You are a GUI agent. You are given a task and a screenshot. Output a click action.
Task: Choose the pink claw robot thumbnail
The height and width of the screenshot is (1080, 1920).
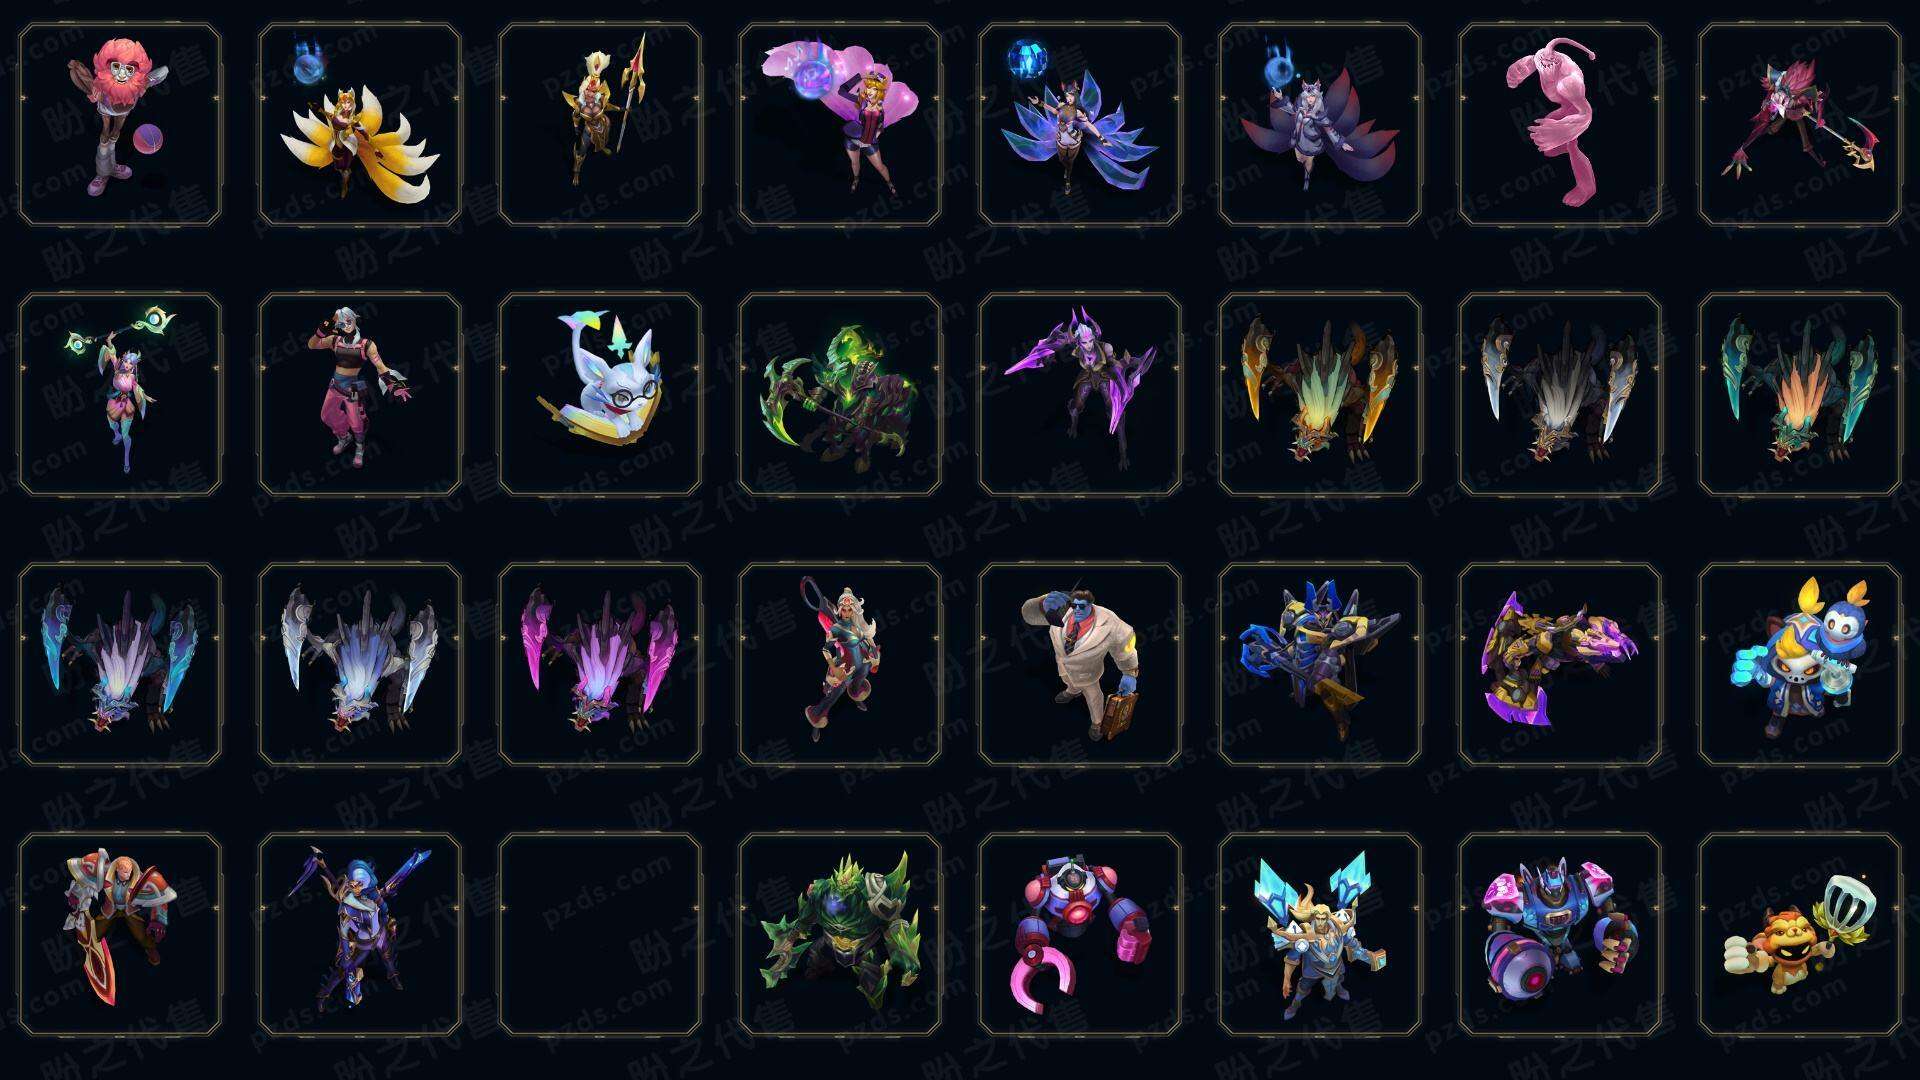click(1080, 934)
